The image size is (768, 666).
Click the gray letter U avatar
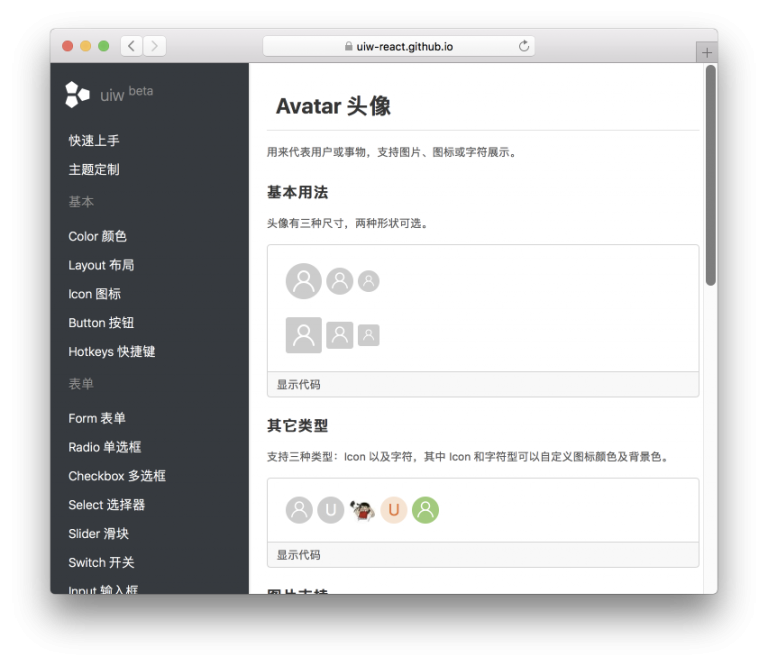point(331,510)
